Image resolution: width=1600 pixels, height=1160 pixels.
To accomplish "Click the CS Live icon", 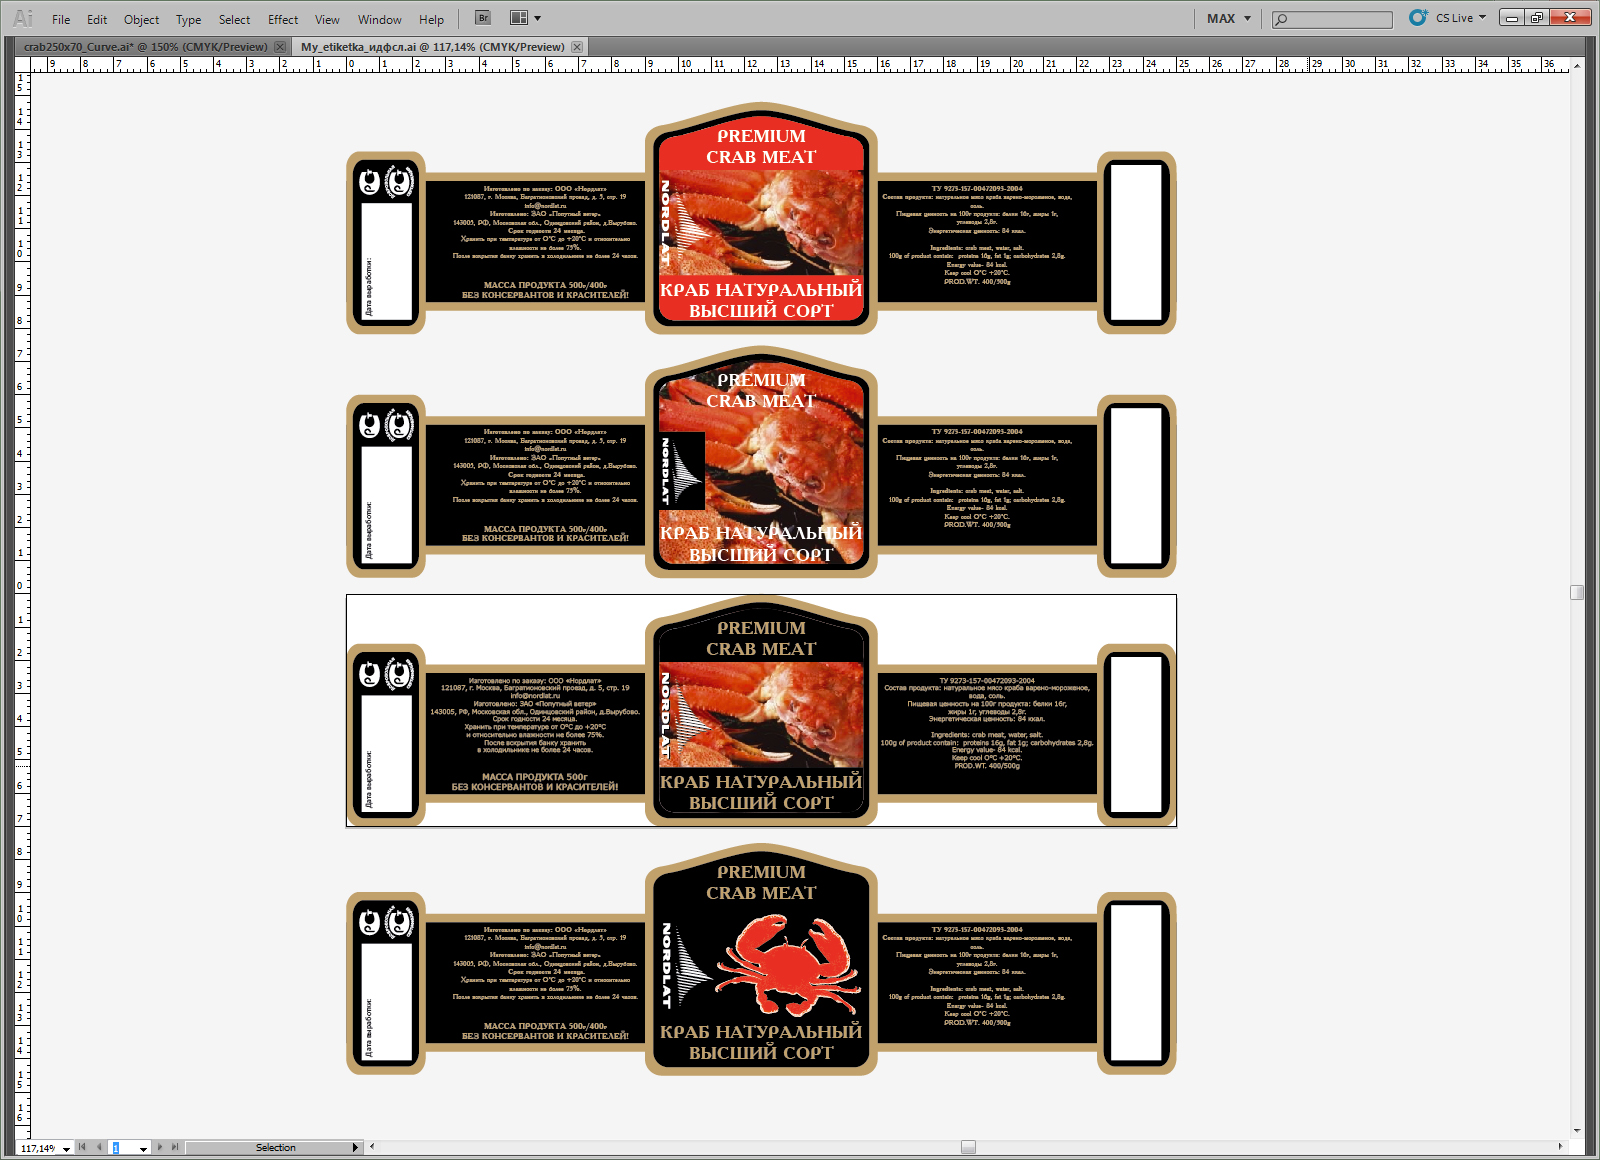I will click(x=1417, y=18).
